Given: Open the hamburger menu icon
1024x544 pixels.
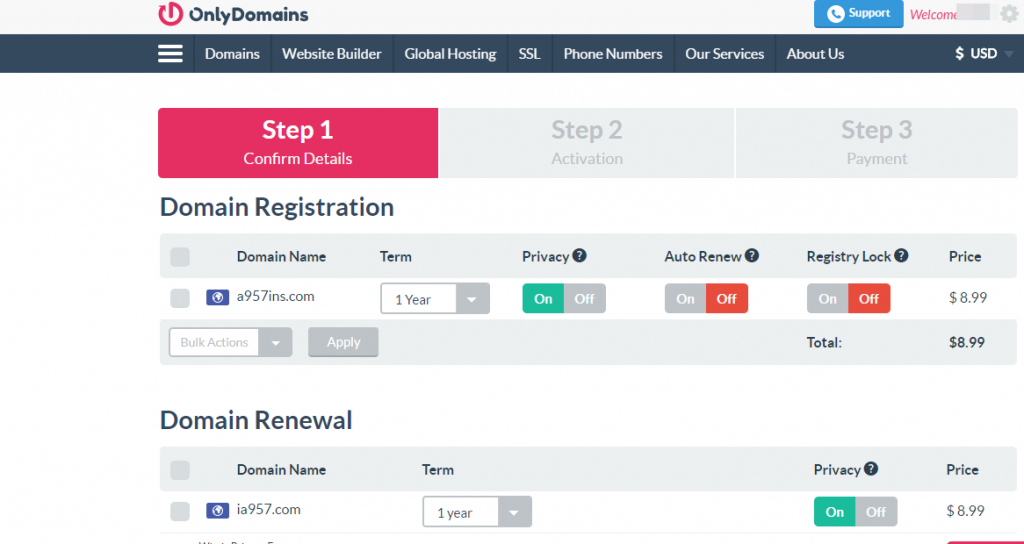Looking at the screenshot, I should 170,54.
